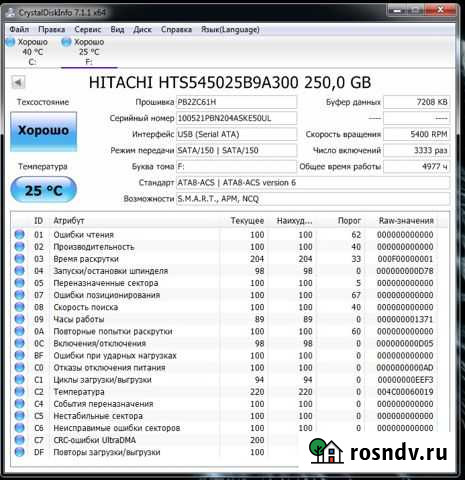Click the Буква тома F: field
Image resolution: width=465 pixels, height=480 pixels.
pyautogui.click(x=236, y=166)
